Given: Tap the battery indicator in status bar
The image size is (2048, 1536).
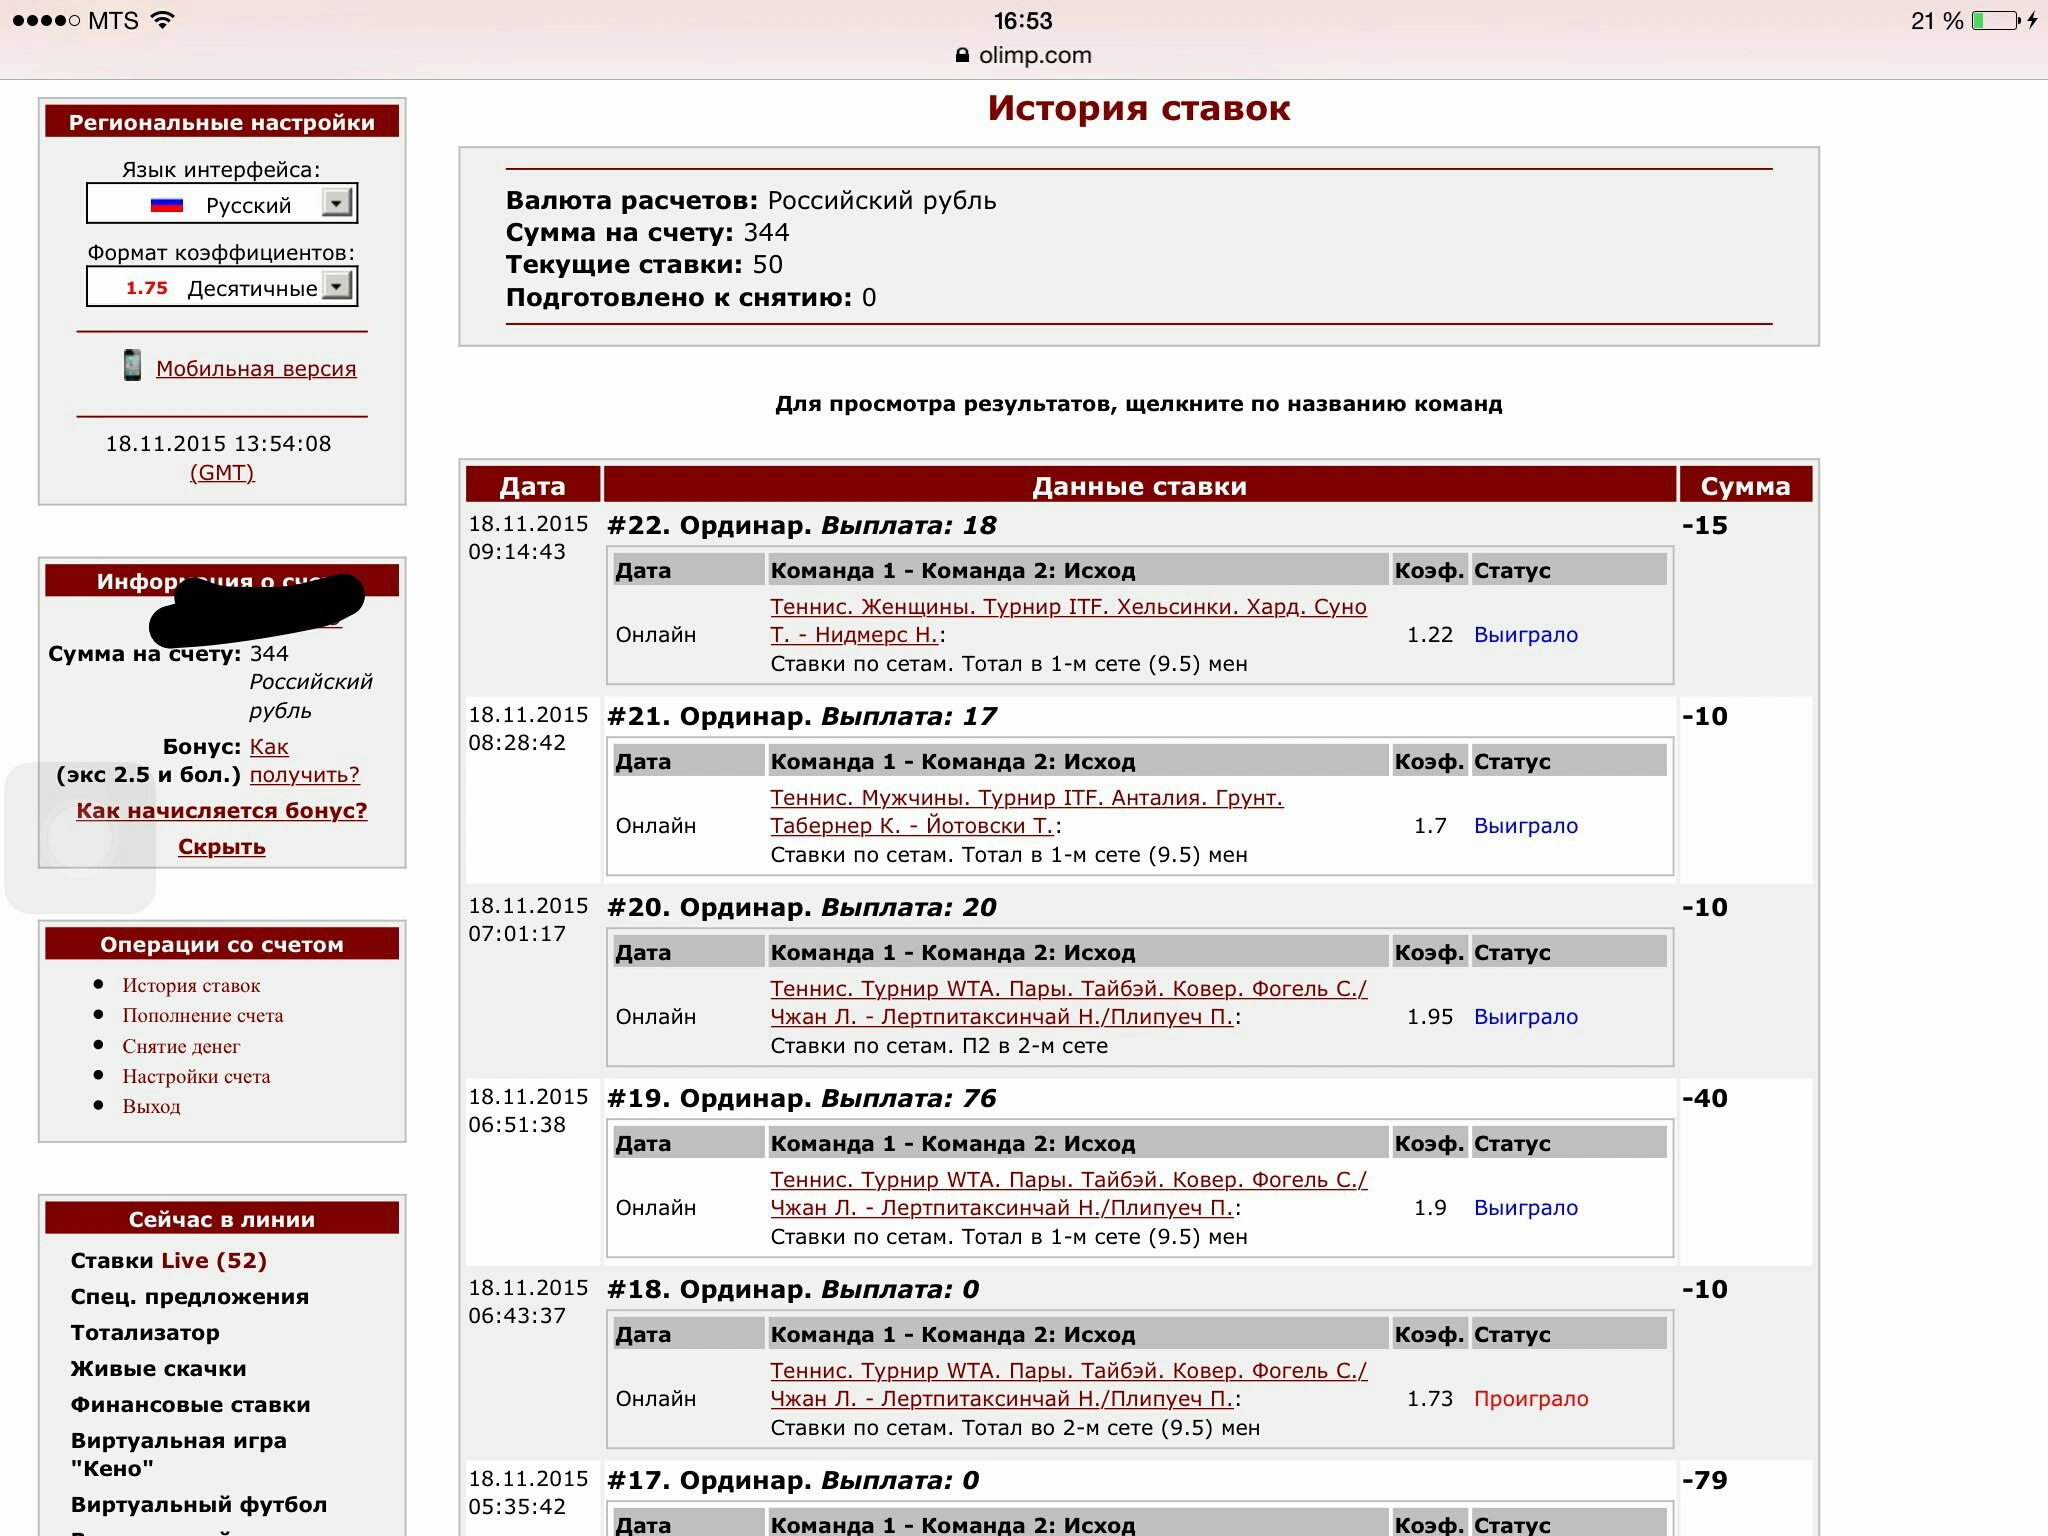Looking at the screenshot, I should pos(1995,20).
